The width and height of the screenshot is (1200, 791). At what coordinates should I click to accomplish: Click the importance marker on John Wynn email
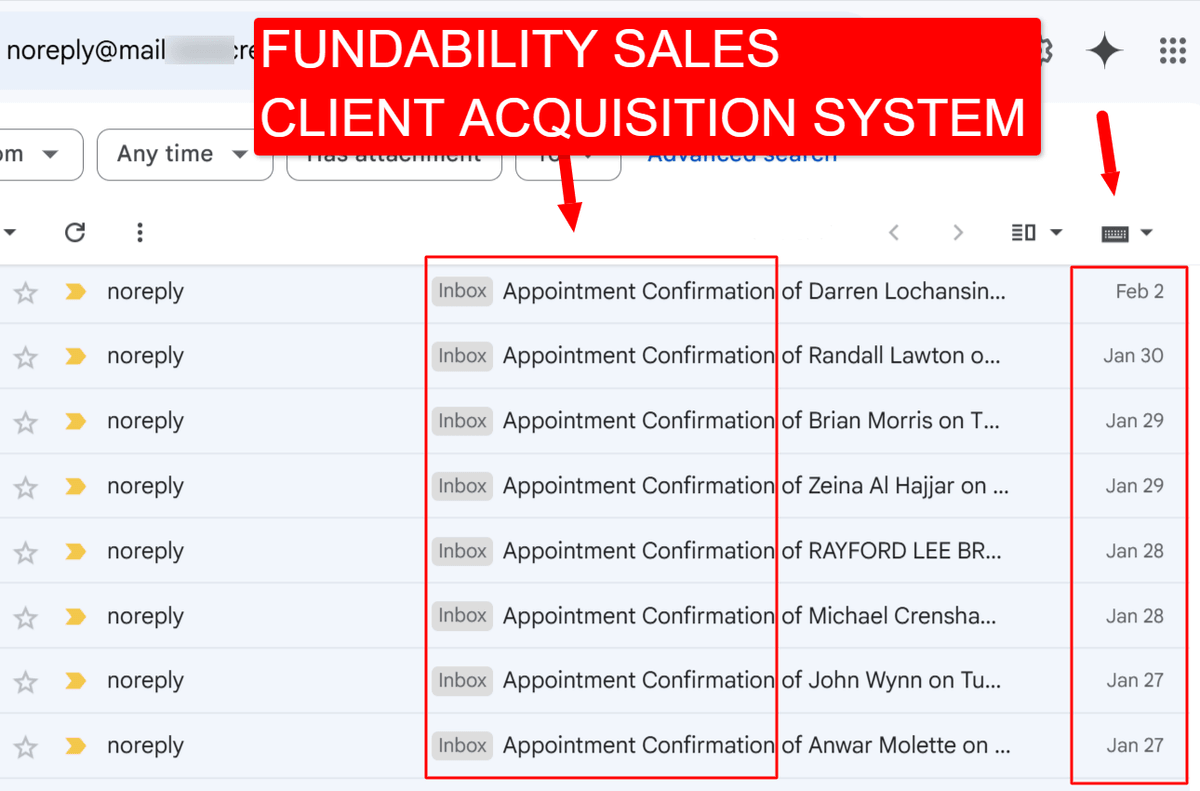(x=75, y=681)
